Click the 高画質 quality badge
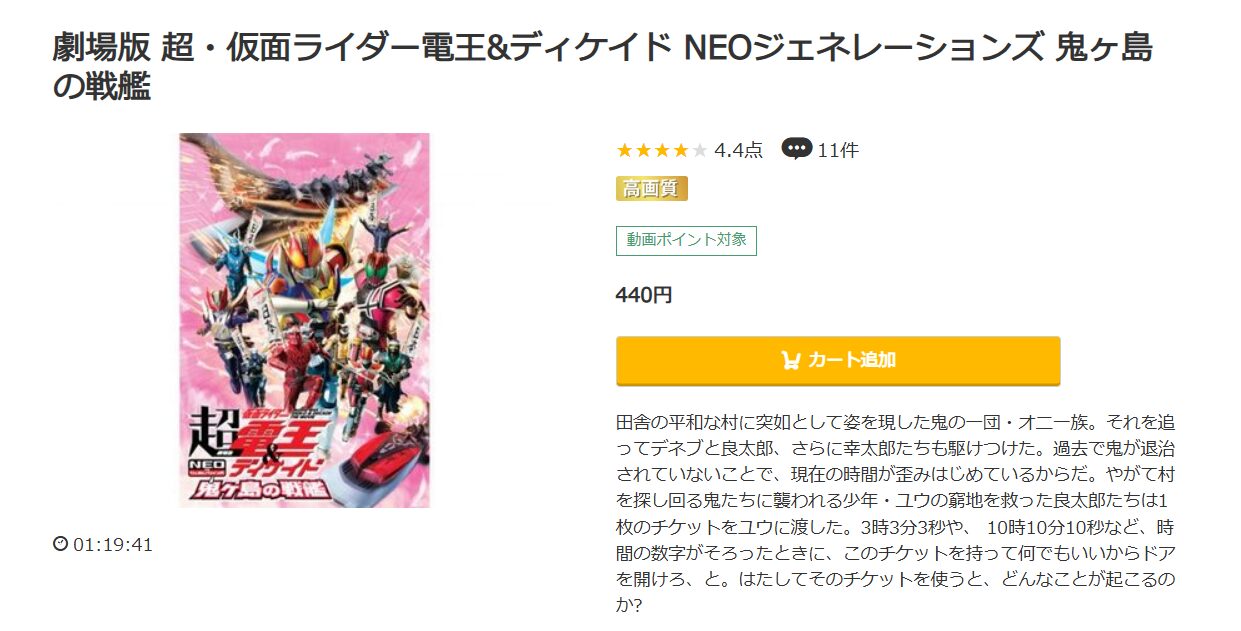The height and width of the screenshot is (631, 1241). point(651,188)
